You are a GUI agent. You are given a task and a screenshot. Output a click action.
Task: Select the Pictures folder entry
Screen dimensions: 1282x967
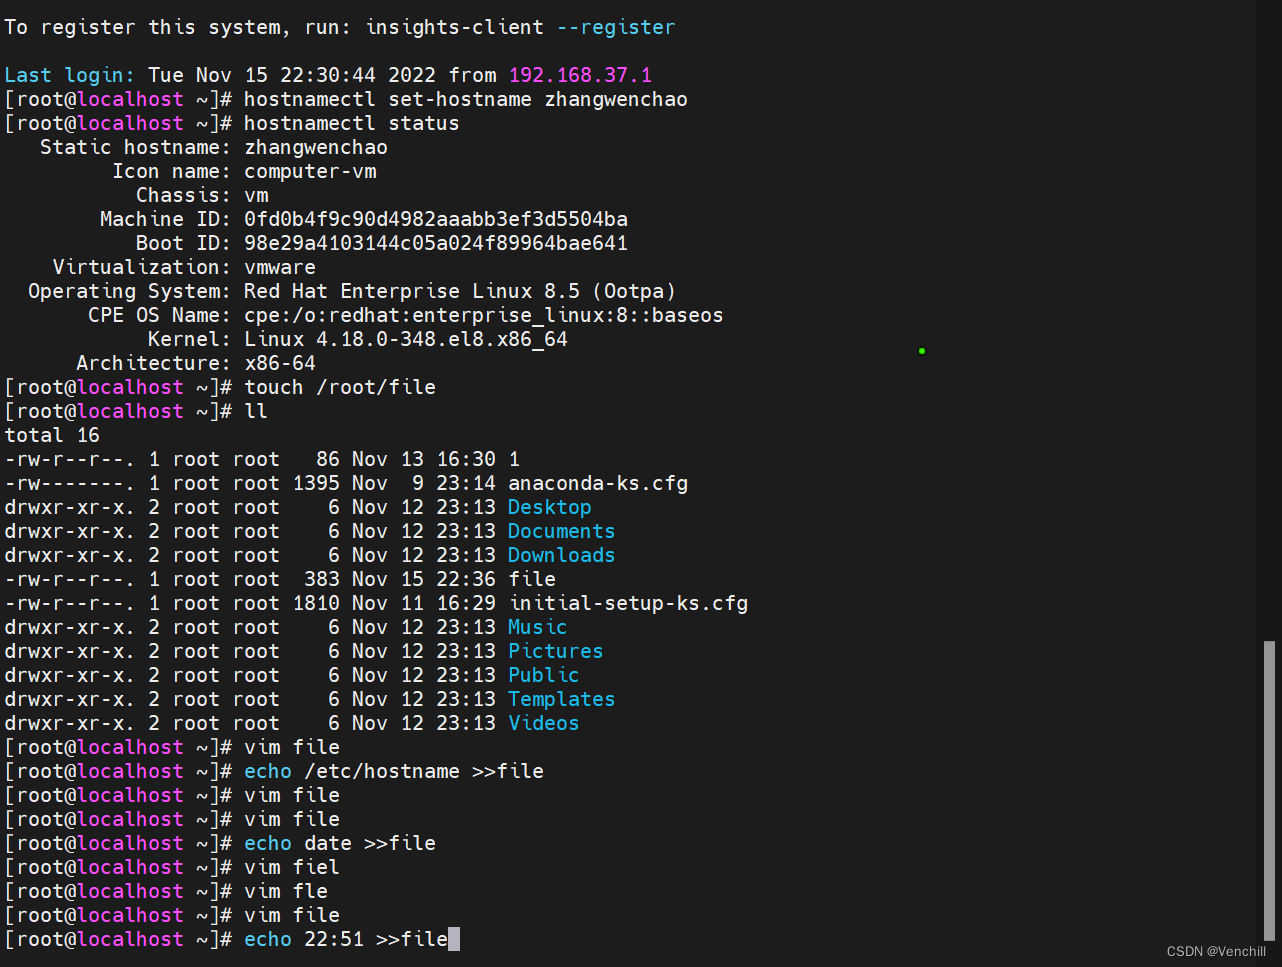point(555,651)
